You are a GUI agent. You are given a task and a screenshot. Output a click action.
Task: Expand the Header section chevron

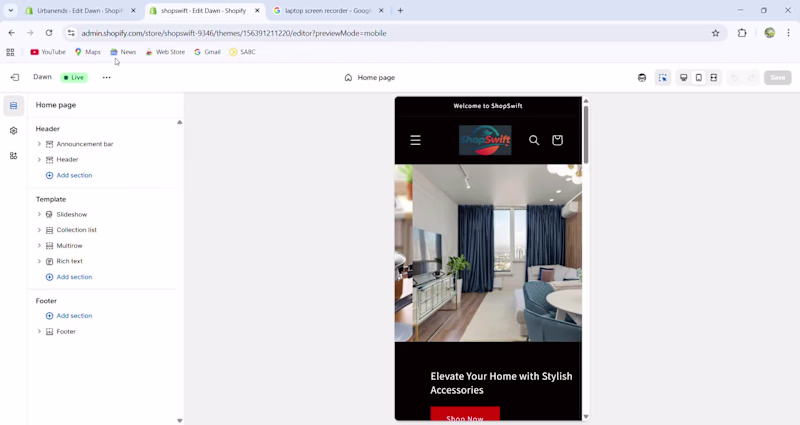click(x=39, y=160)
